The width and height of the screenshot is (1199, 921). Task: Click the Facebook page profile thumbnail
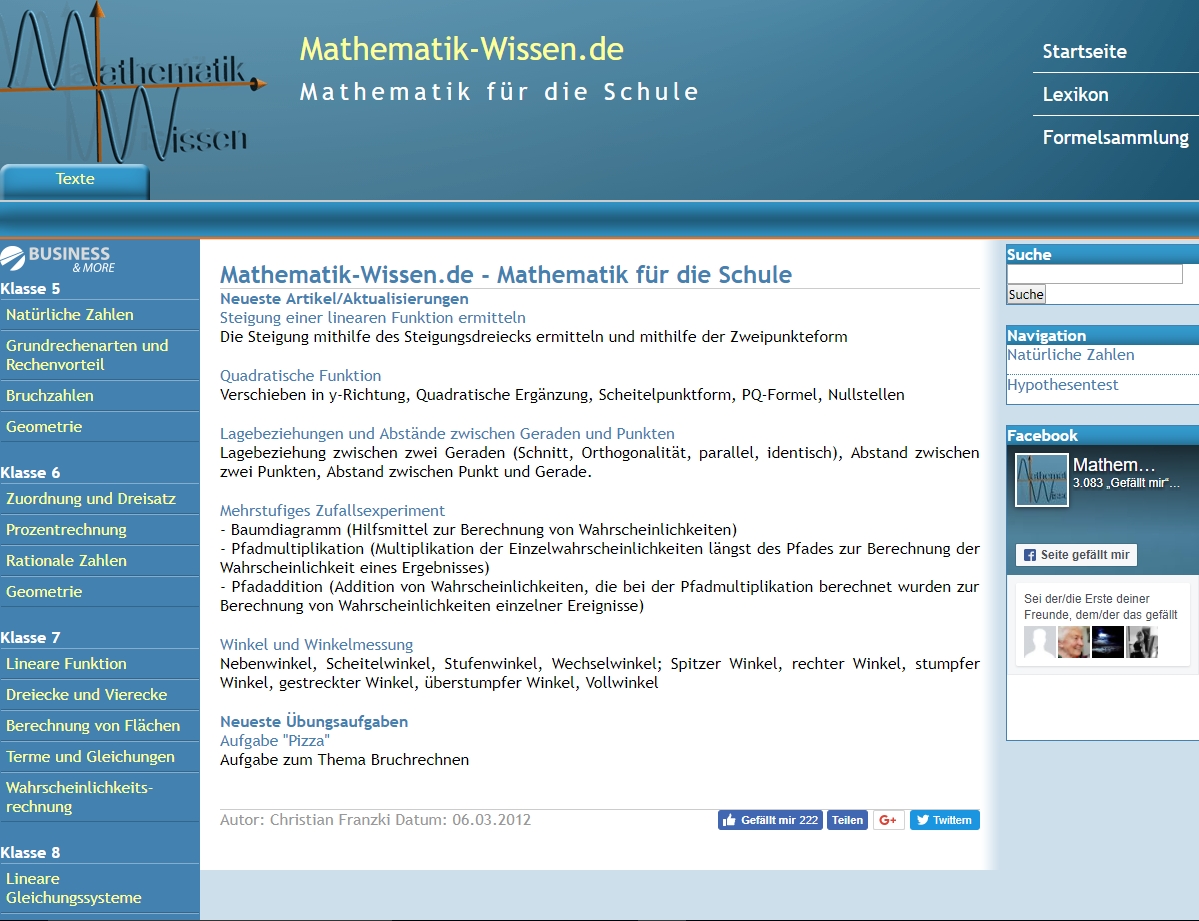point(1041,480)
